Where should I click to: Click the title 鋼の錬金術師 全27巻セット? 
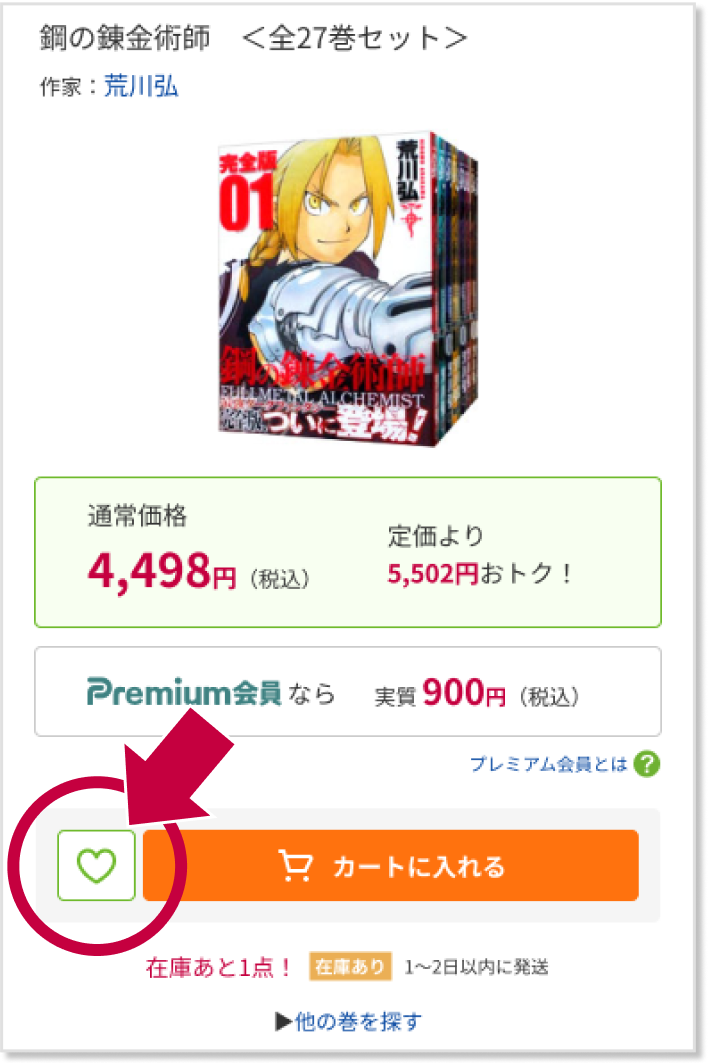(253, 37)
